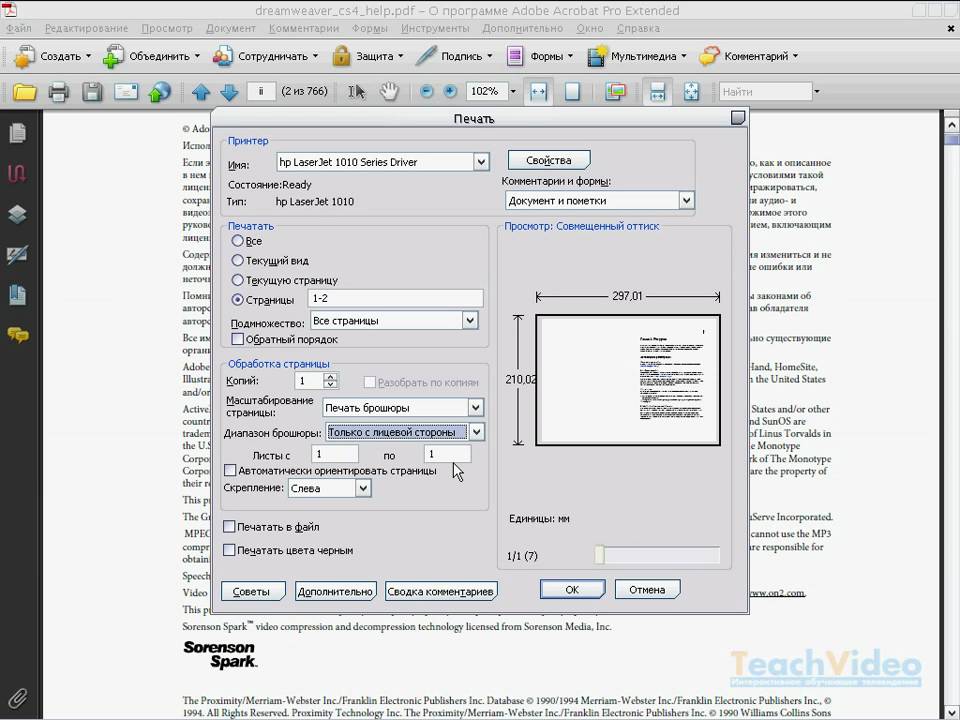
Task: Confirm printing with OK button
Action: [572, 590]
